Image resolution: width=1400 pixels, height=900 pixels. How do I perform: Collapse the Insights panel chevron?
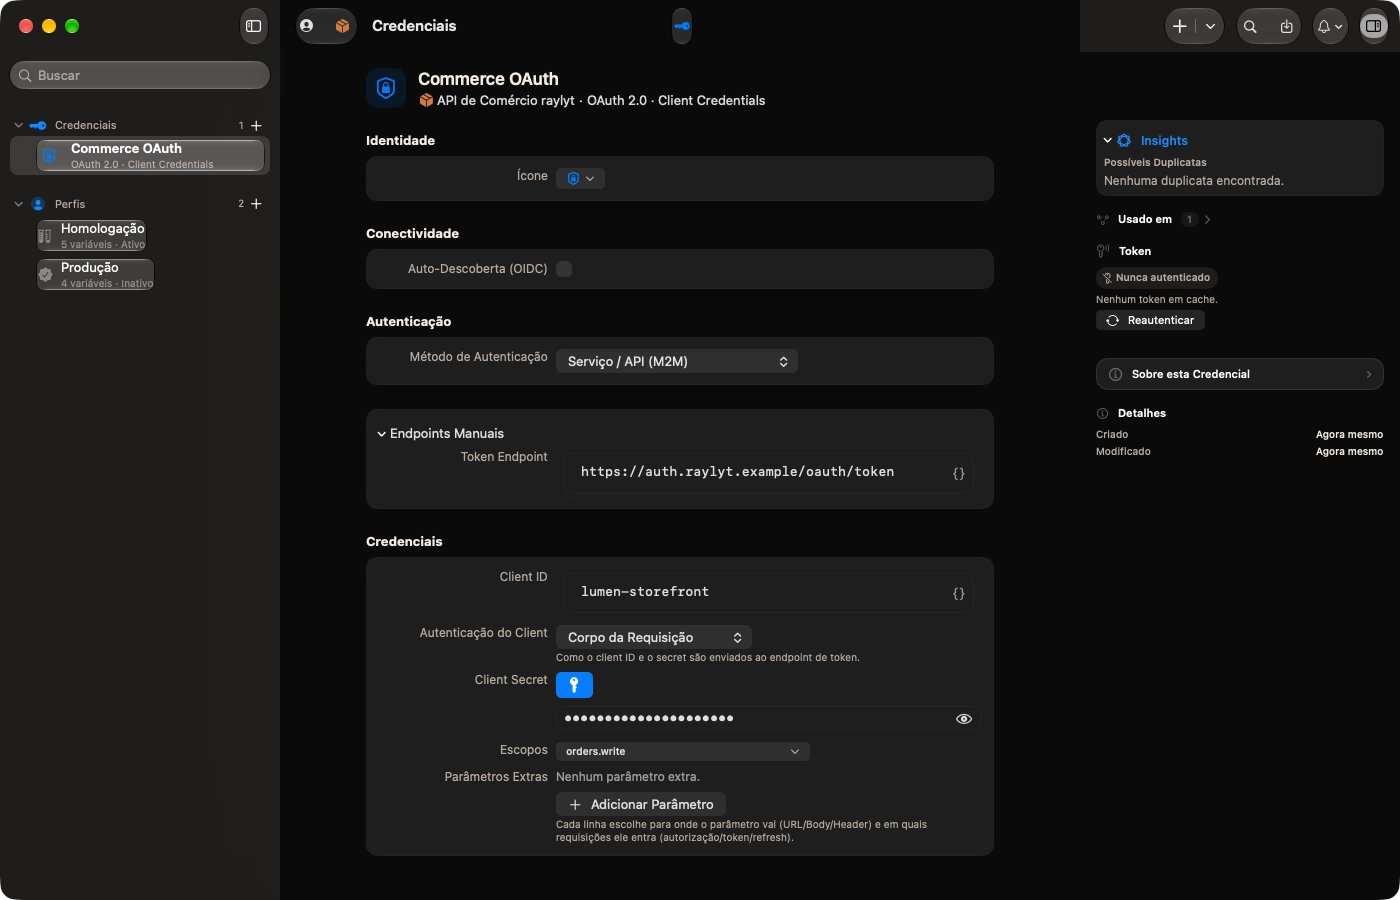(1108, 141)
